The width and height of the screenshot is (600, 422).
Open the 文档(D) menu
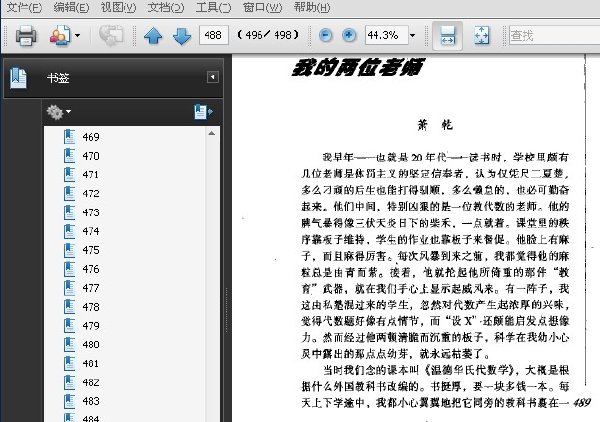pyautogui.click(x=166, y=7)
